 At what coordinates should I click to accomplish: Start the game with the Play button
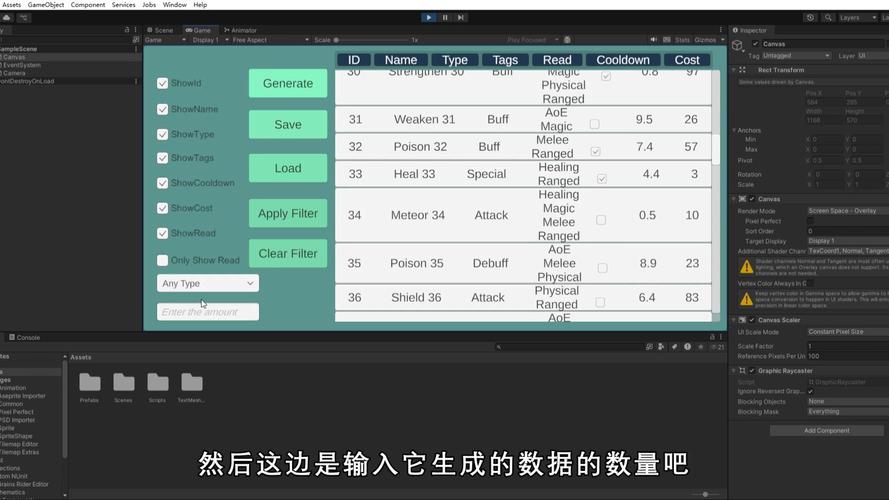(x=429, y=18)
